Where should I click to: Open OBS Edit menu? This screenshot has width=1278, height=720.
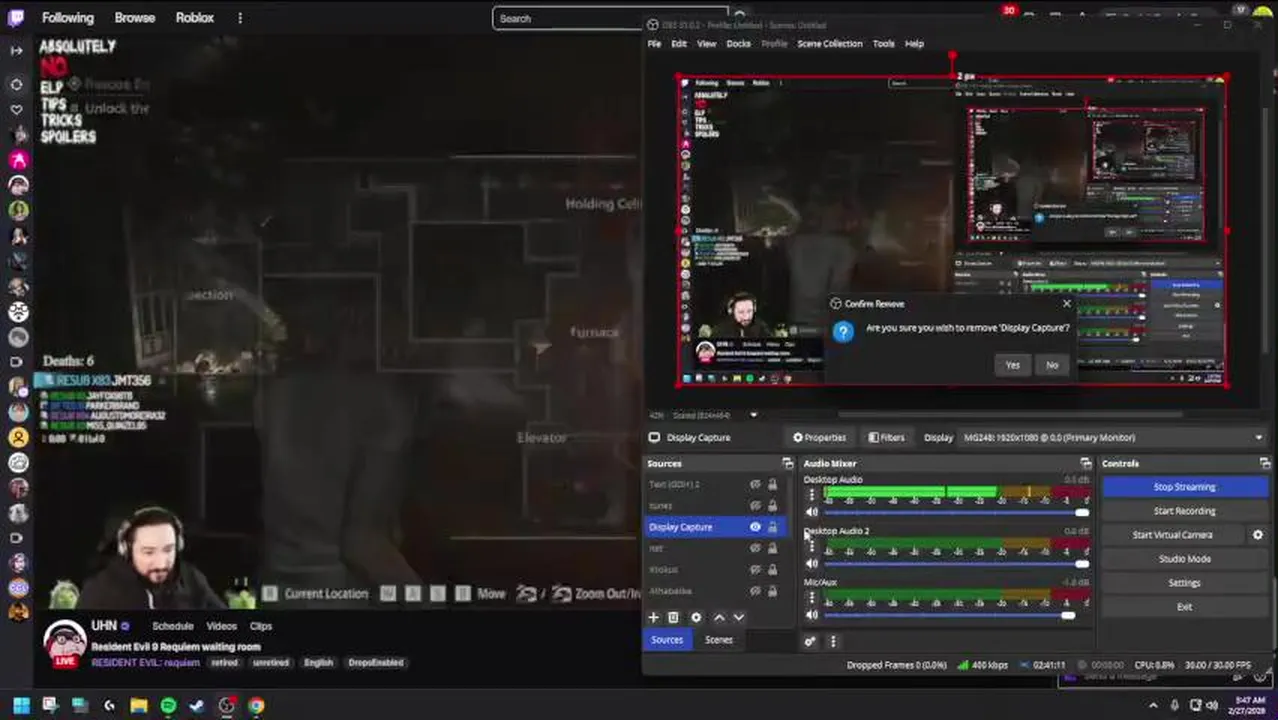pos(679,44)
